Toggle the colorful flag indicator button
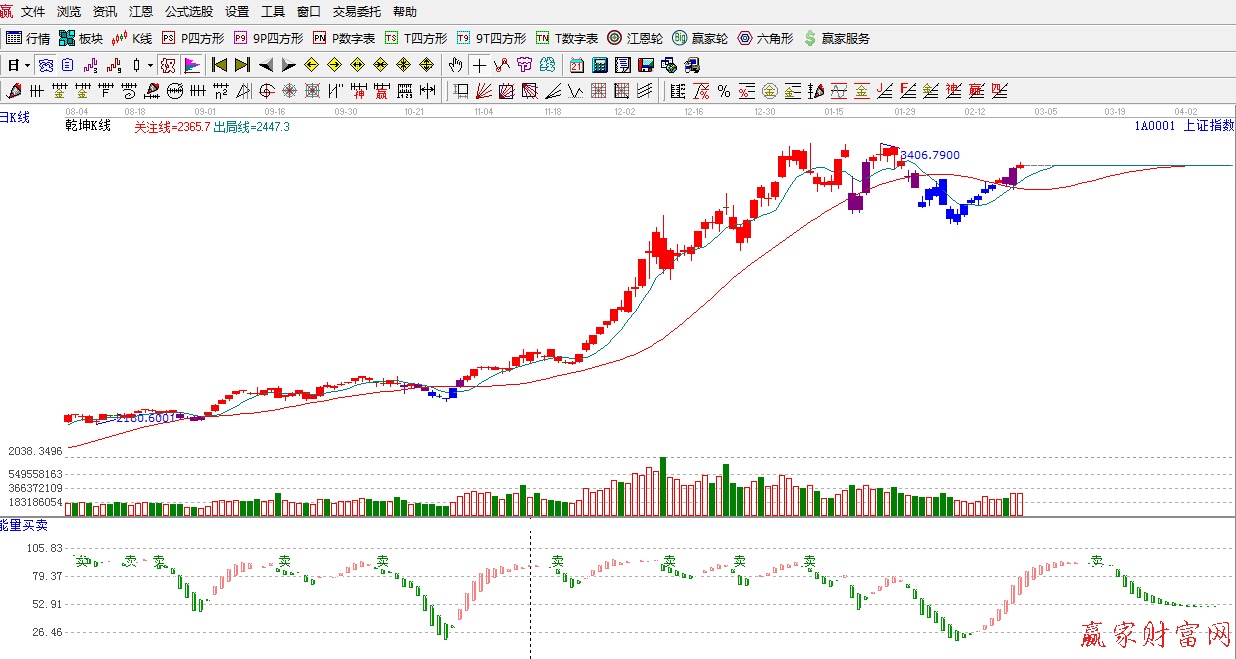1236x659 pixels. click(x=192, y=66)
